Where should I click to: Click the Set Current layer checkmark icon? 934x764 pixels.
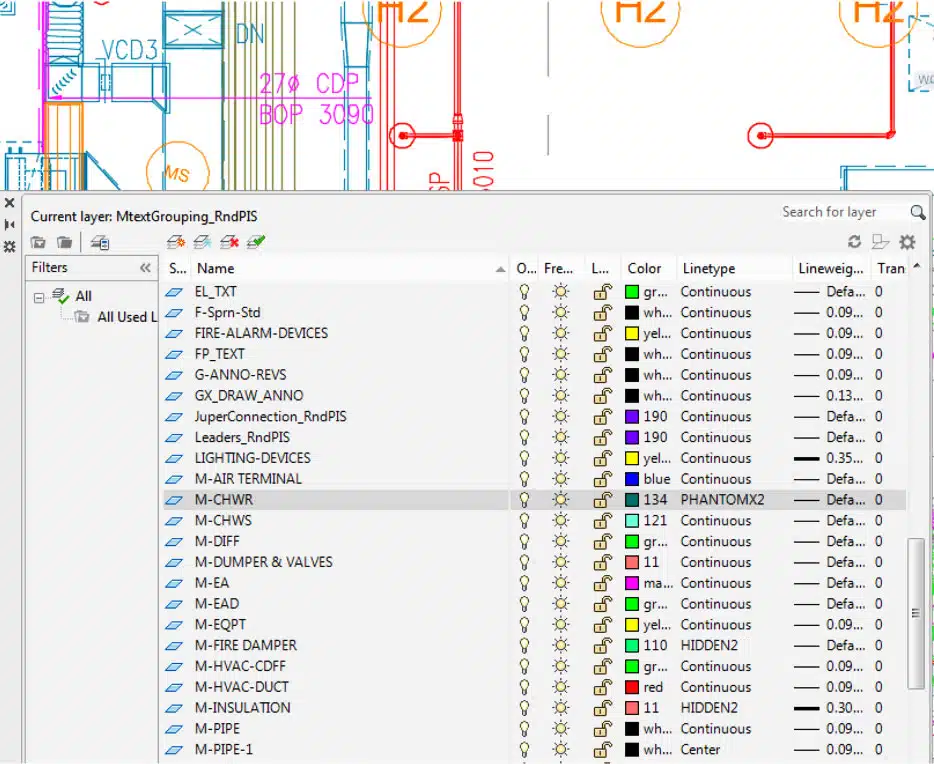pos(256,242)
